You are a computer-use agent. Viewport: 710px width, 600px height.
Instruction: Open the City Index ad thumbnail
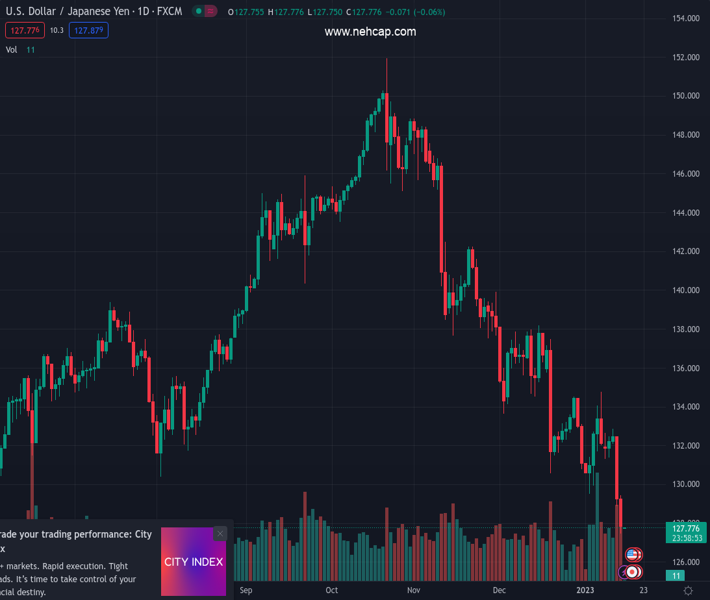(193, 562)
